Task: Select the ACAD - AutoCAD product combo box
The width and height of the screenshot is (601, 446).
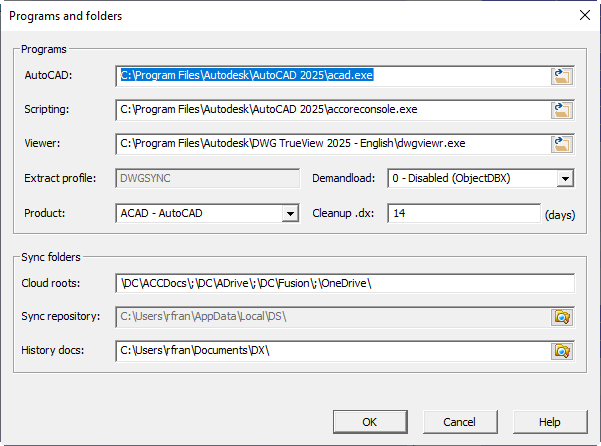Action: click(207, 213)
